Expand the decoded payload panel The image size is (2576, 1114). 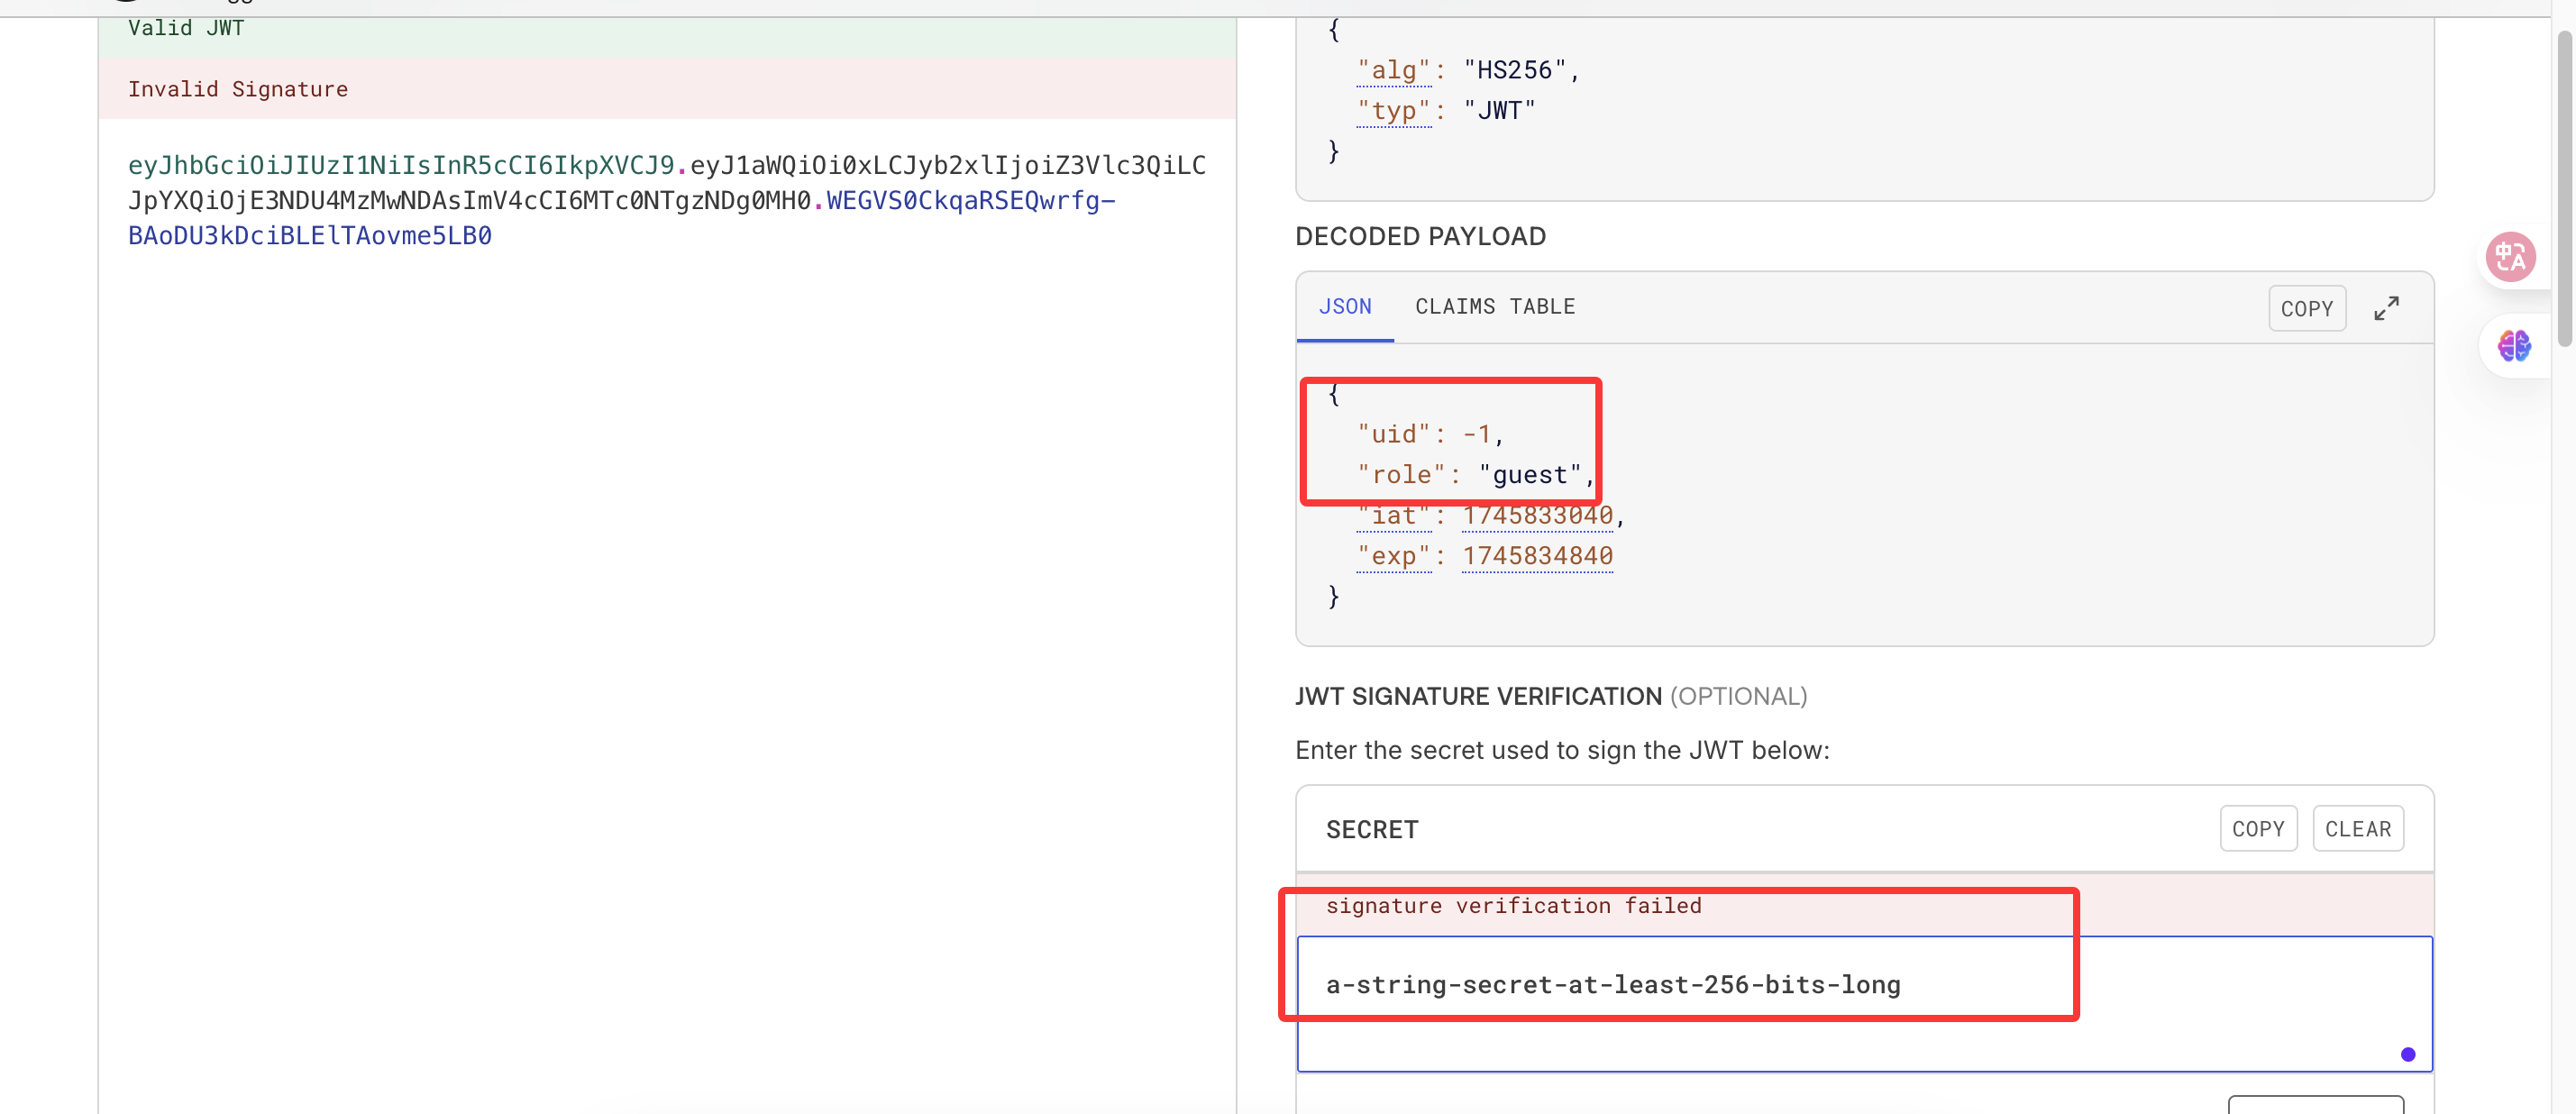2386,308
